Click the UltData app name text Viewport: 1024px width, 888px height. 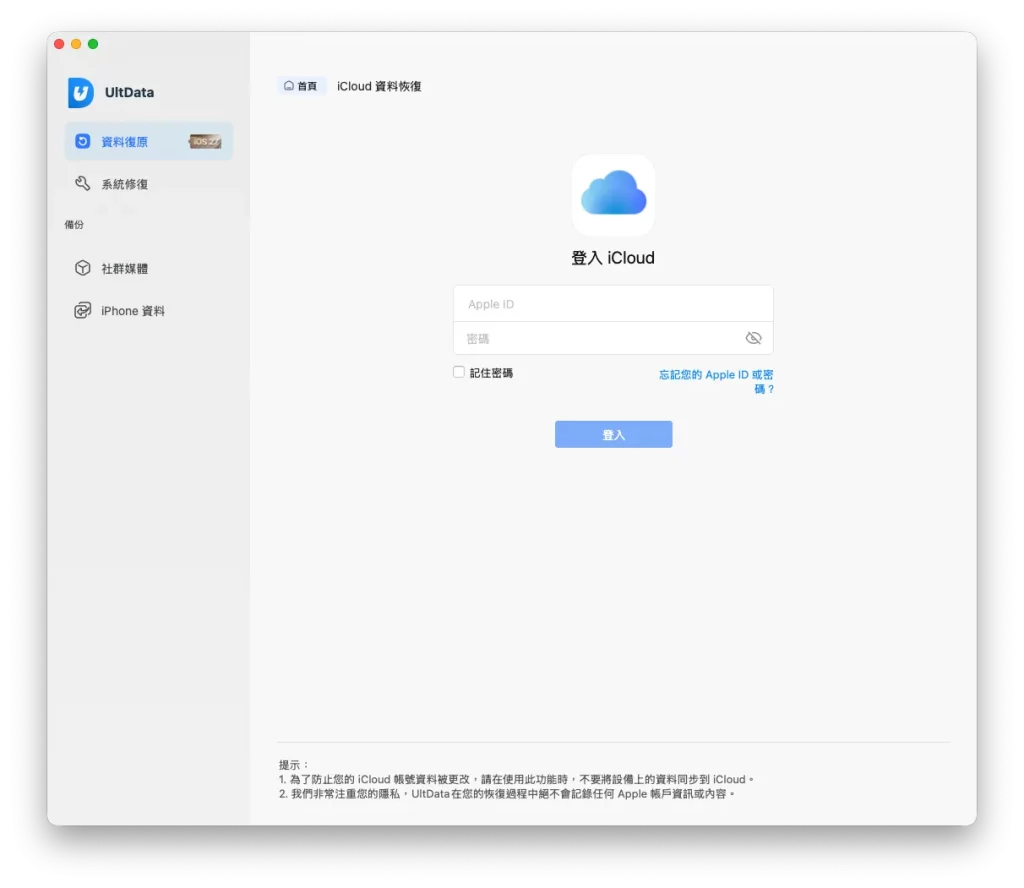[x=129, y=92]
